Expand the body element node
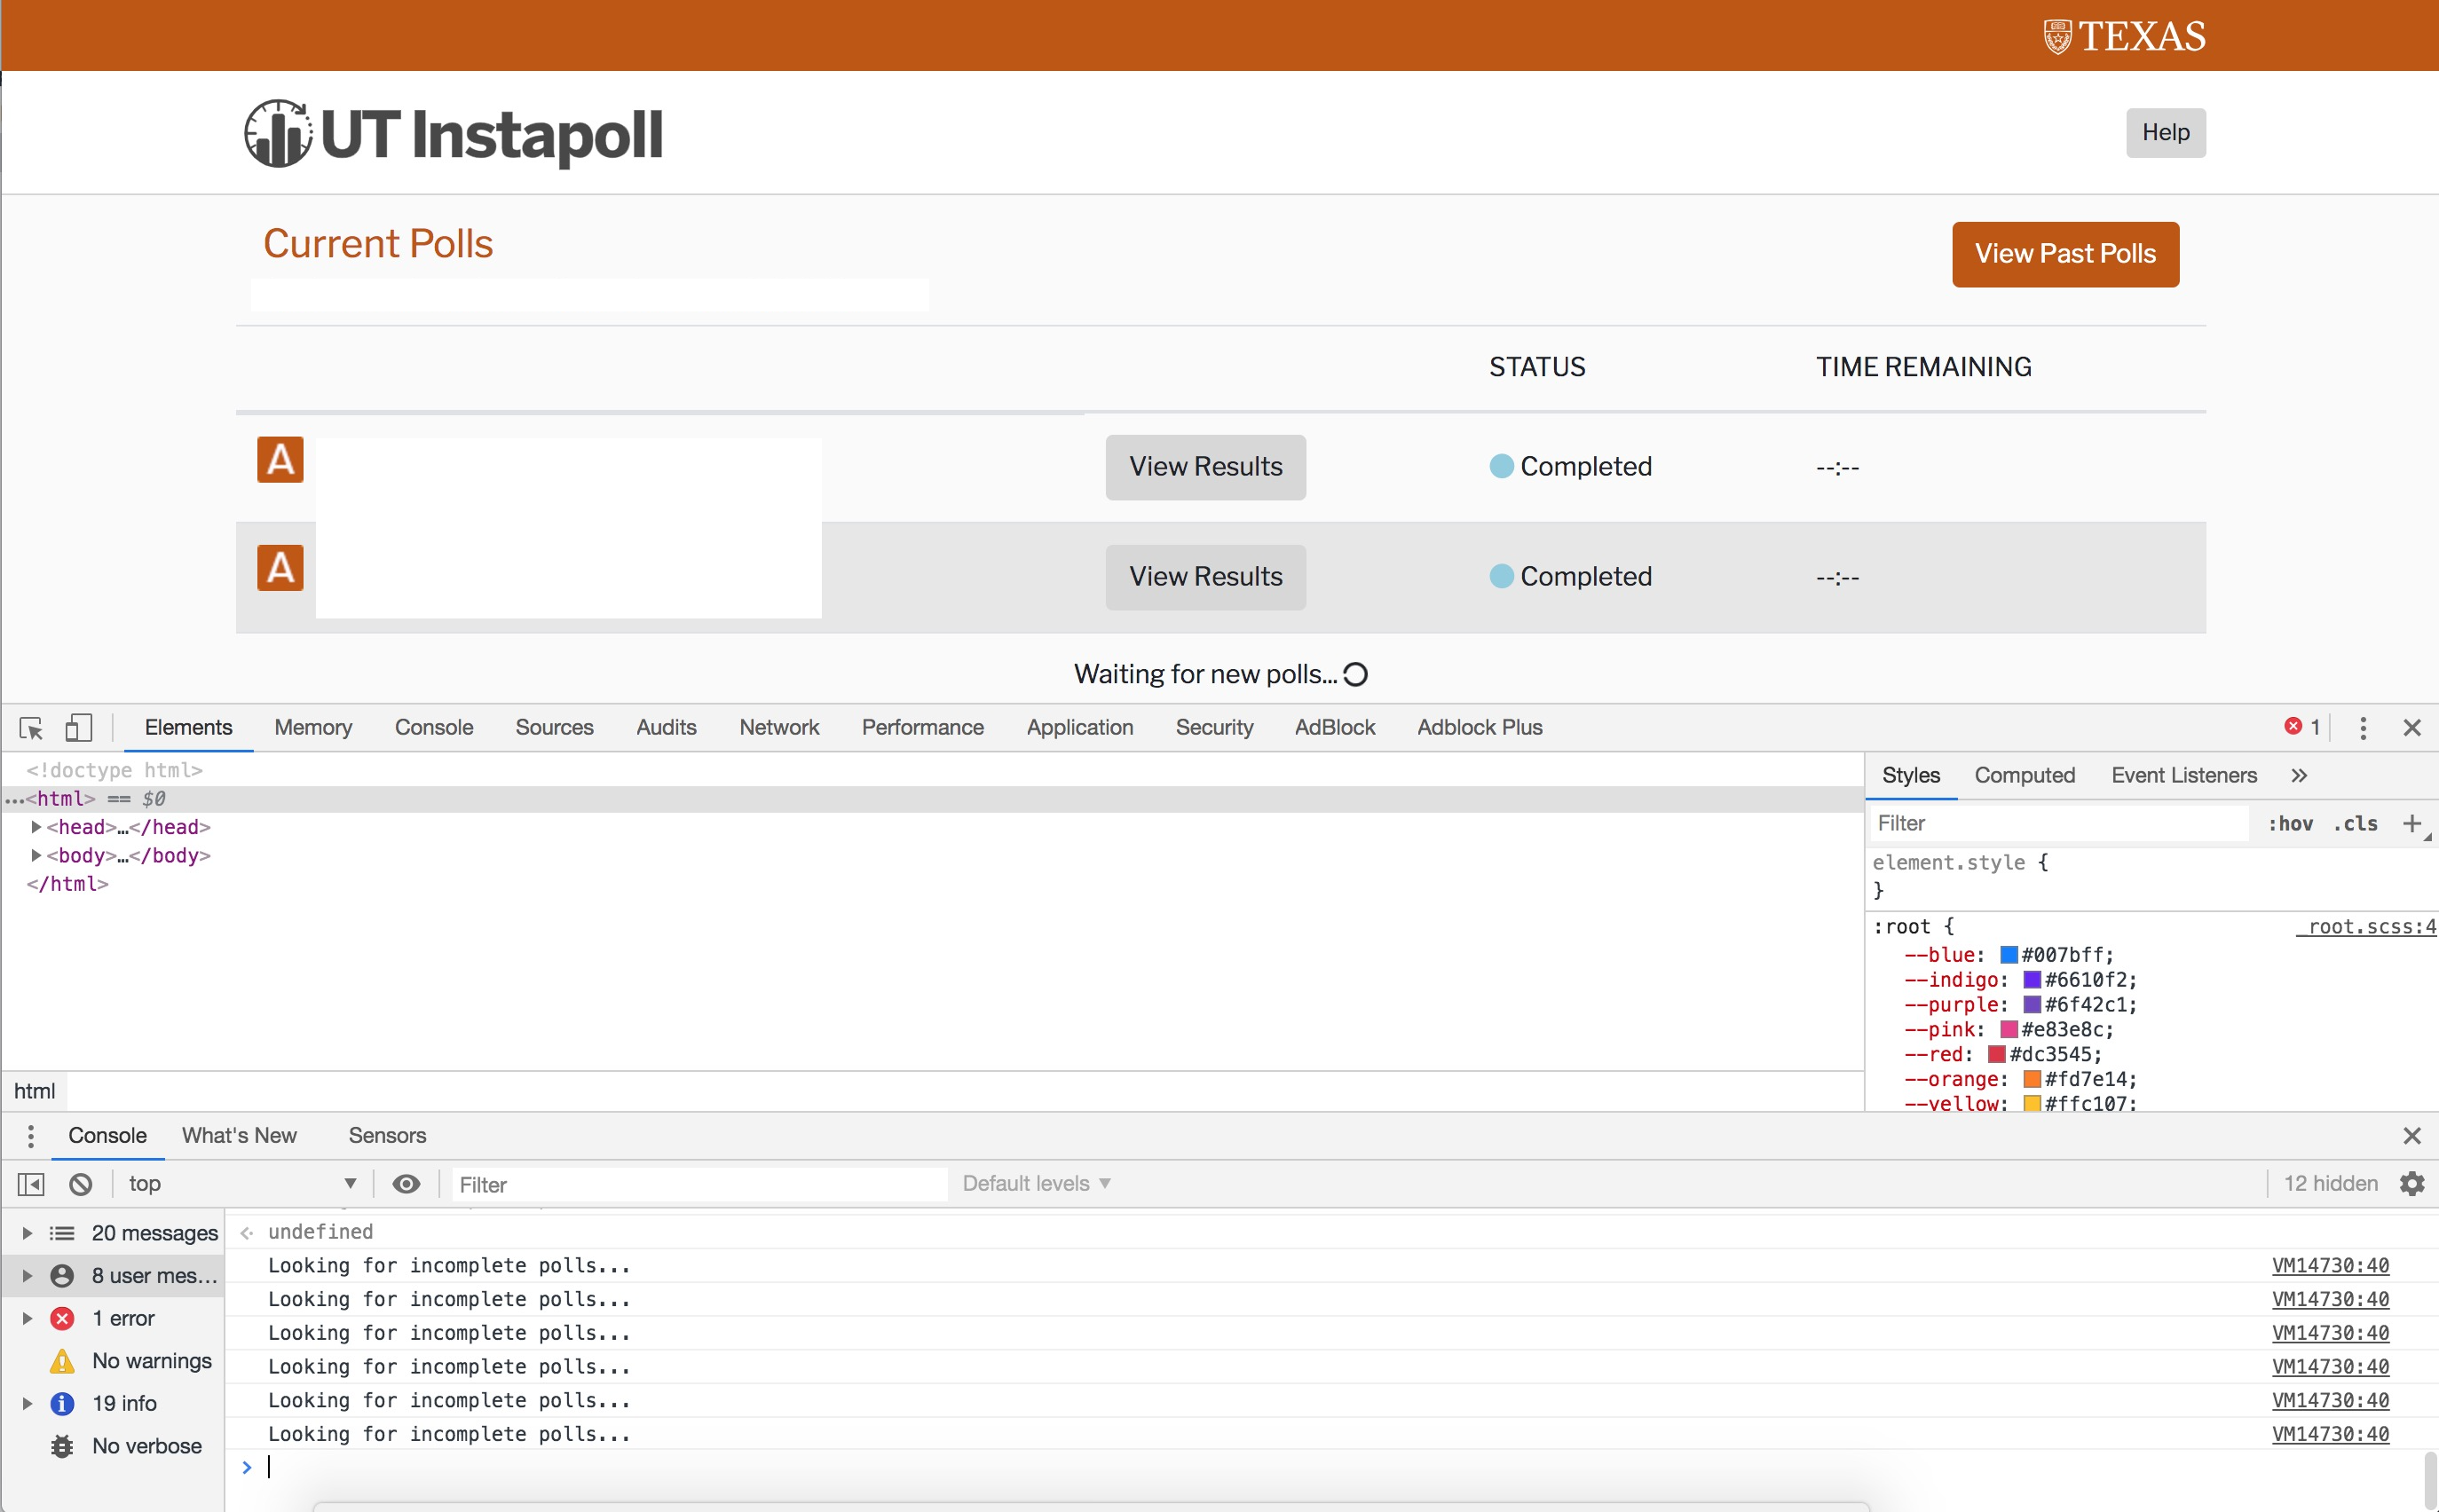Image resolution: width=2439 pixels, height=1512 pixels. 36,855
